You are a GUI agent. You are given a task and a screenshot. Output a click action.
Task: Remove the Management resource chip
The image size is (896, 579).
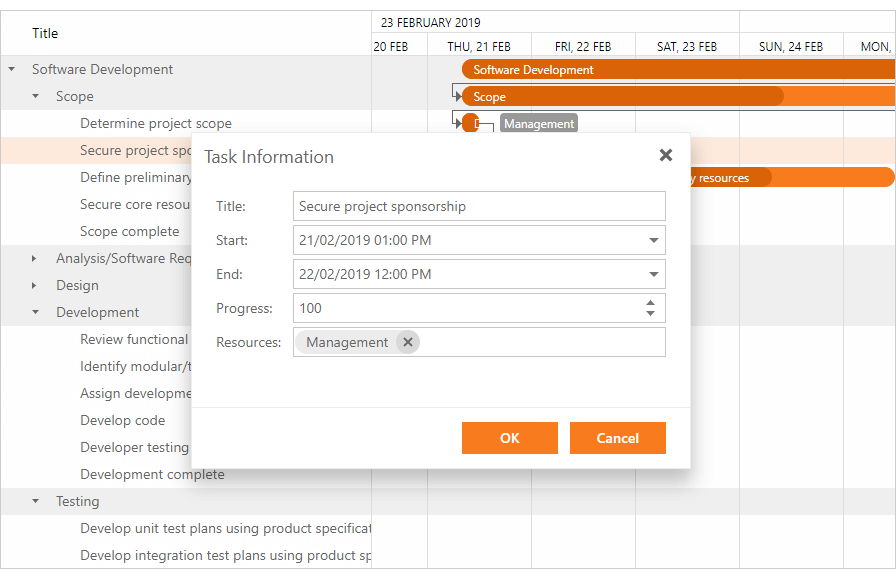click(408, 342)
